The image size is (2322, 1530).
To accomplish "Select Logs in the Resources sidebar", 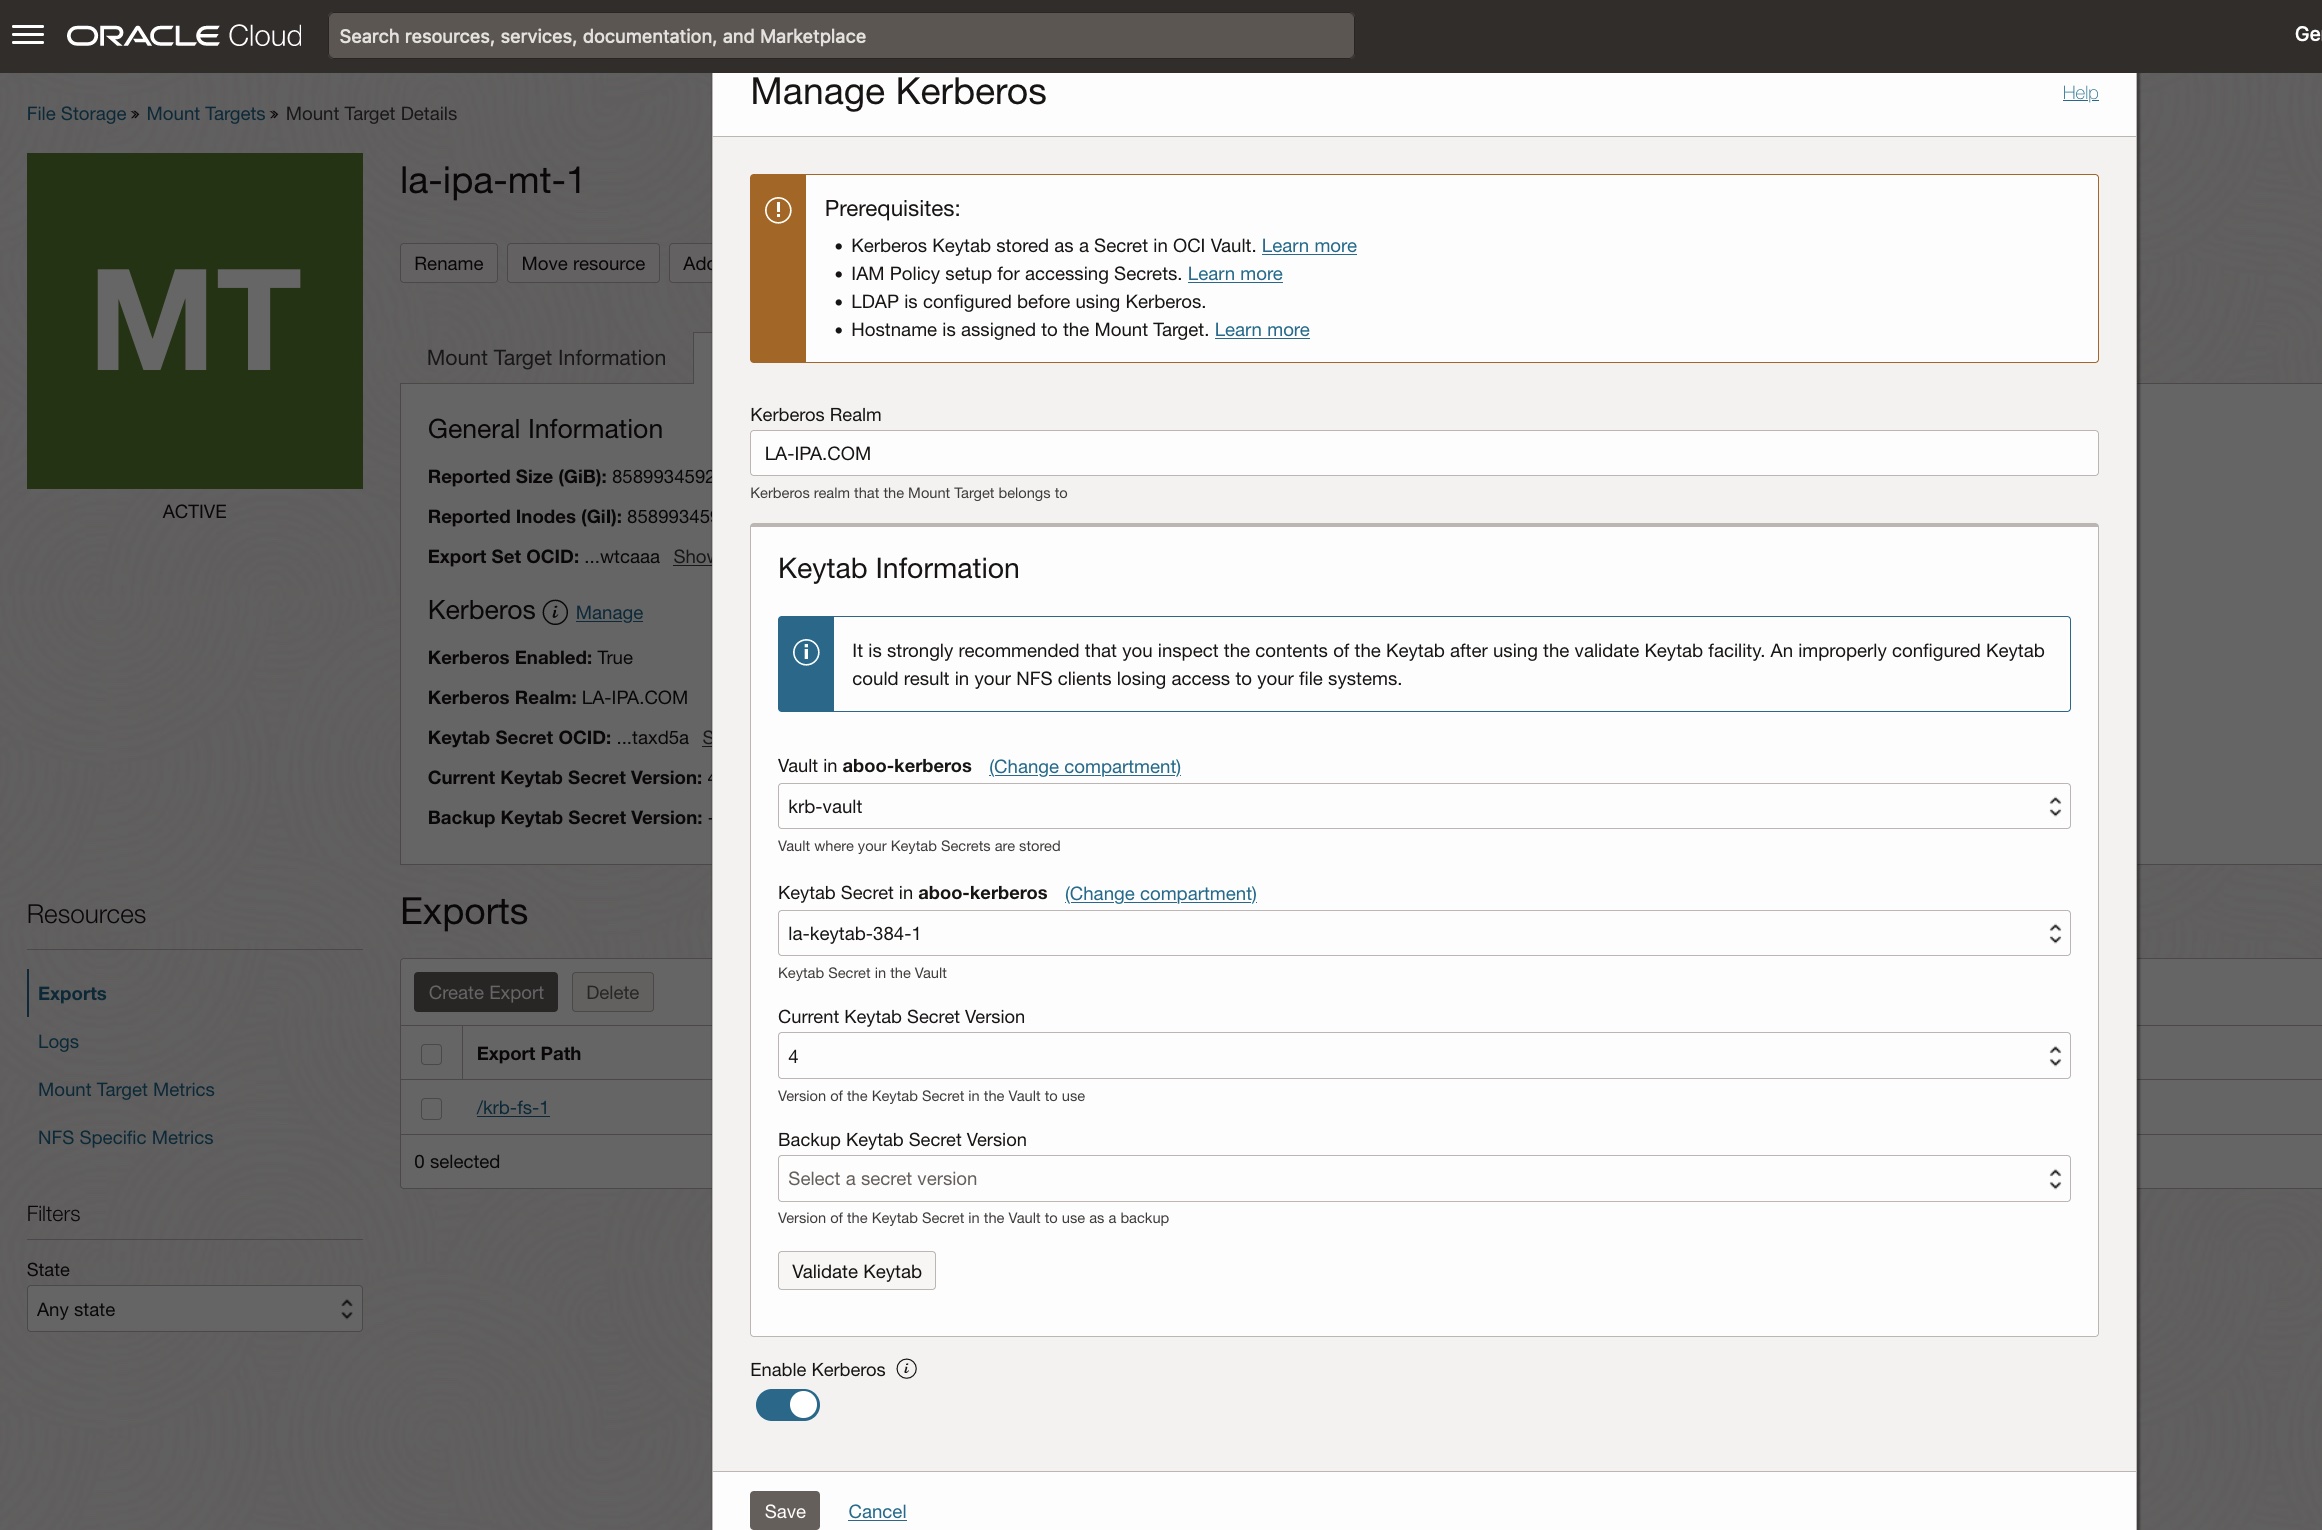I will (x=57, y=1041).
